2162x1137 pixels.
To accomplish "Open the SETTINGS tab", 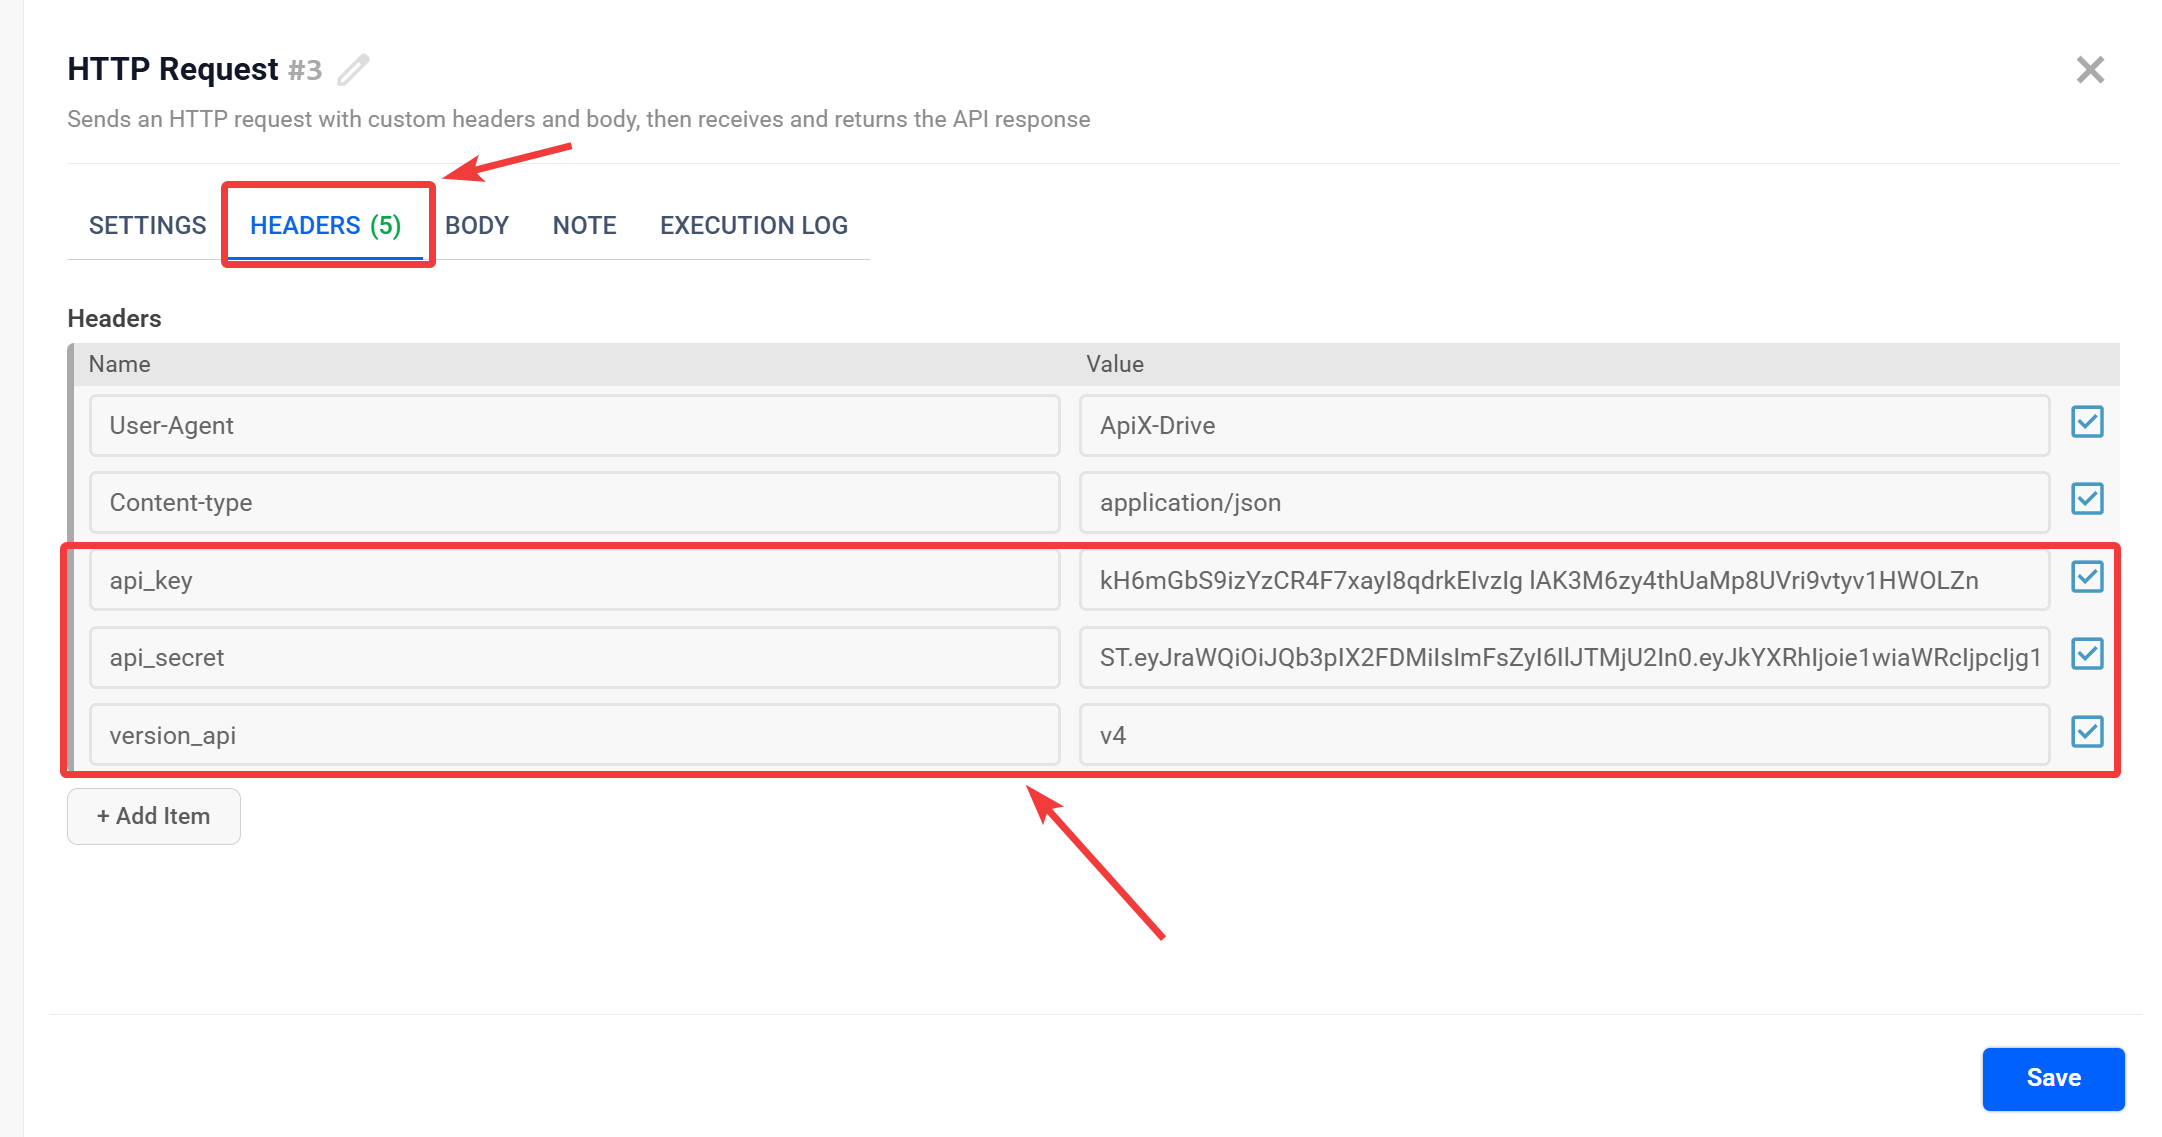I will coord(147,225).
